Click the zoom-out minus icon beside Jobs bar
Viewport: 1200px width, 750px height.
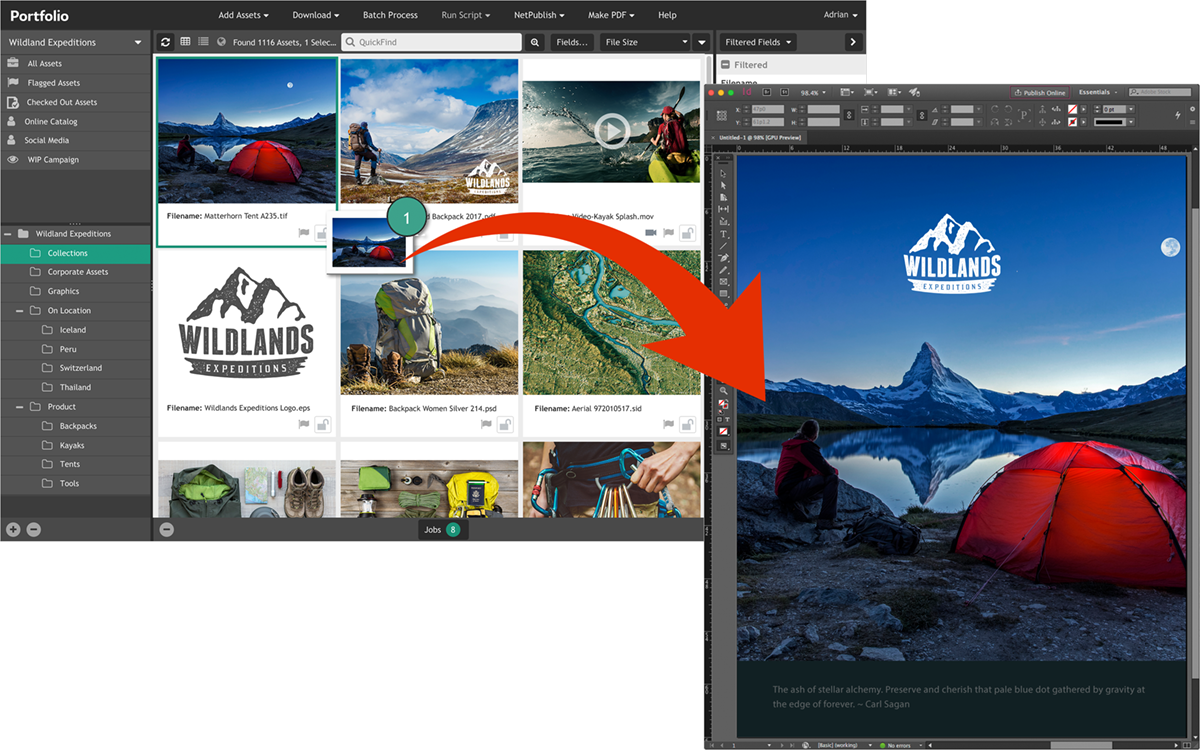(x=167, y=529)
